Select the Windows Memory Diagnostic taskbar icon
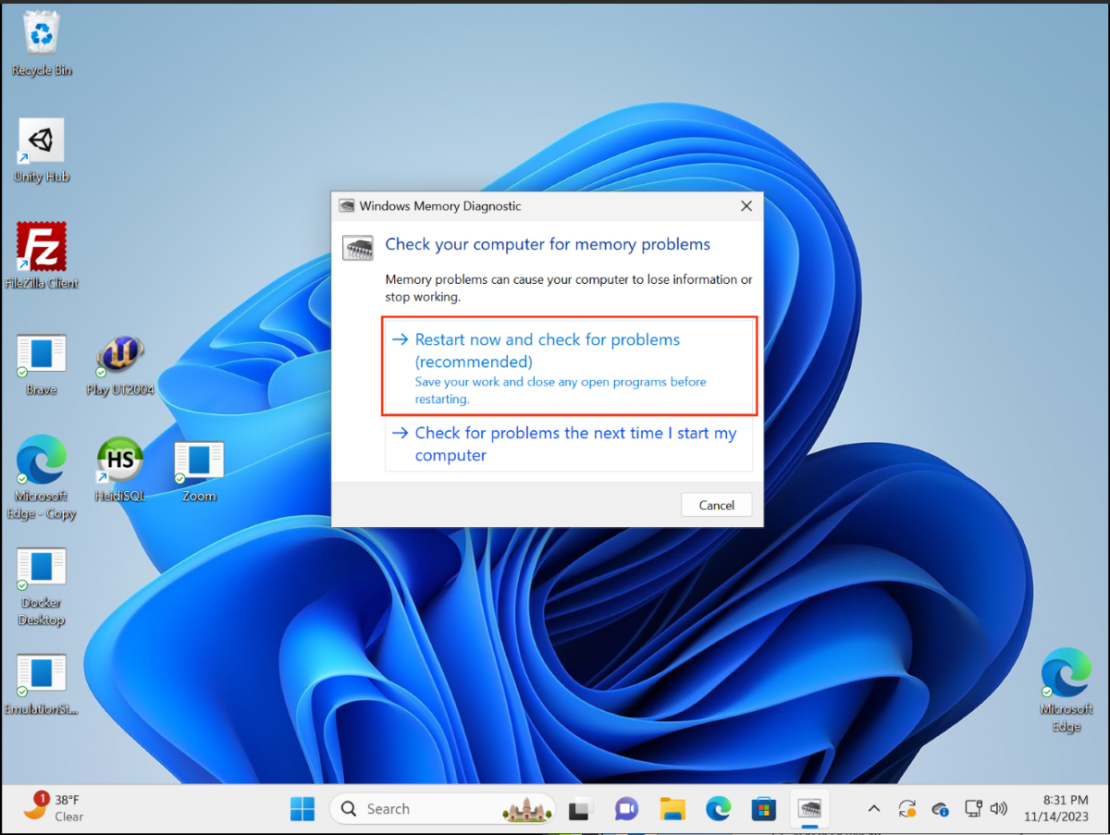This screenshot has width=1110, height=835. [809, 807]
